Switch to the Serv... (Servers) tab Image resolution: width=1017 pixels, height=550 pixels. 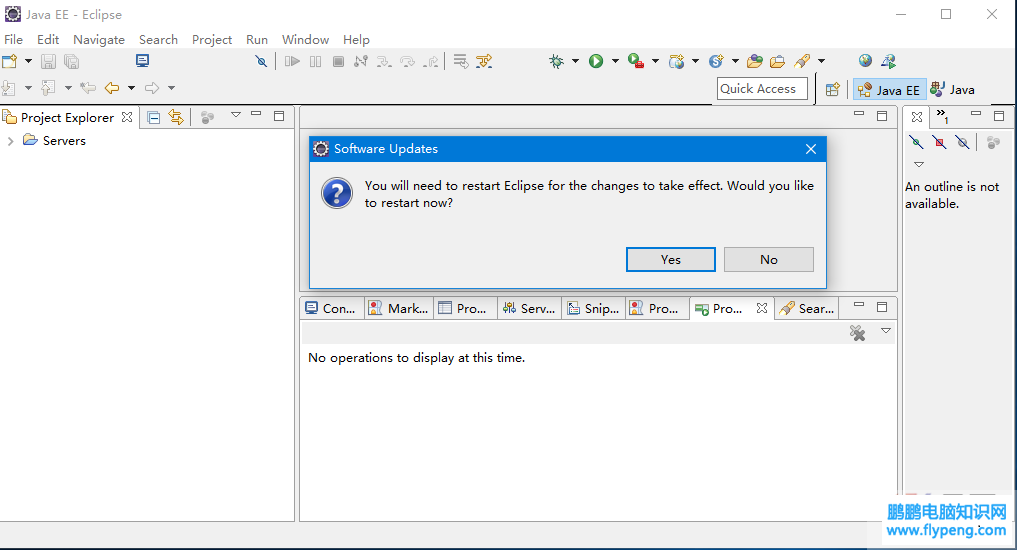coord(529,309)
